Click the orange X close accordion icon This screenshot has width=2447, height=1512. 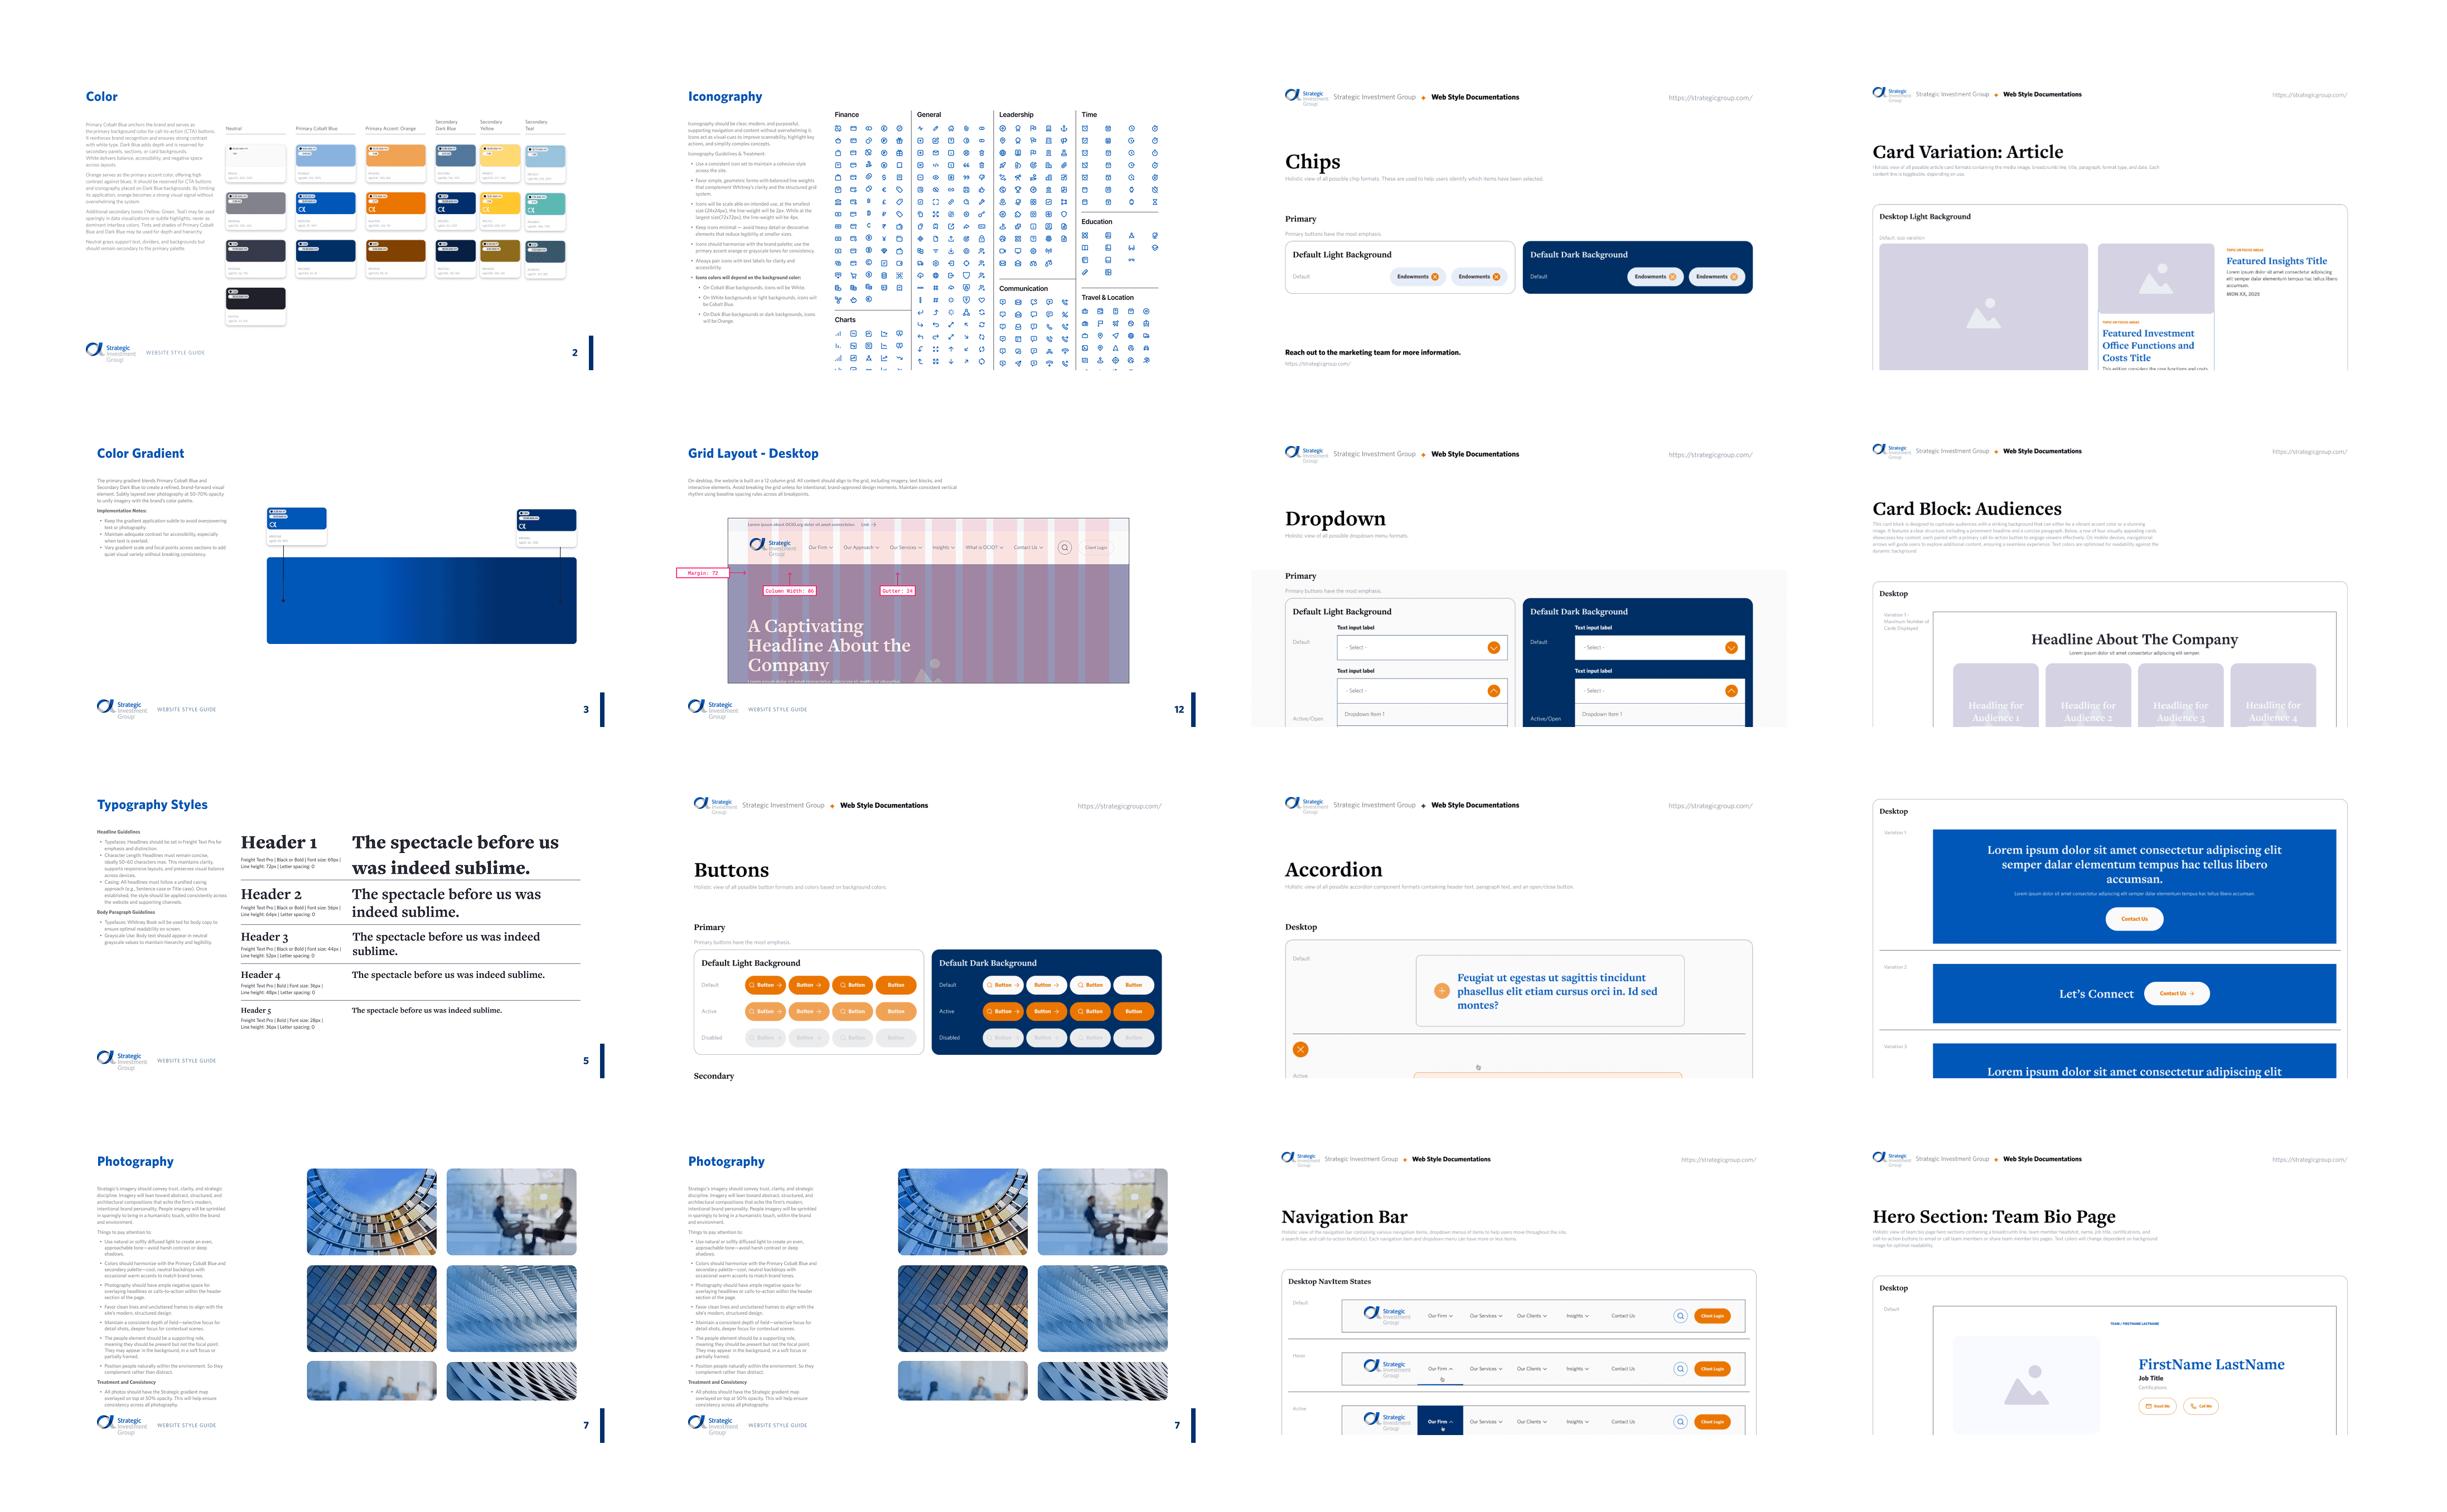tap(1300, 1049)
